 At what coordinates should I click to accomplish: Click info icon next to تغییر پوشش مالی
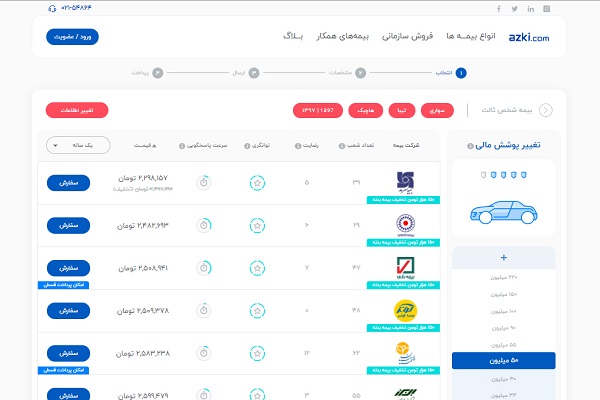tap(470, 146)
